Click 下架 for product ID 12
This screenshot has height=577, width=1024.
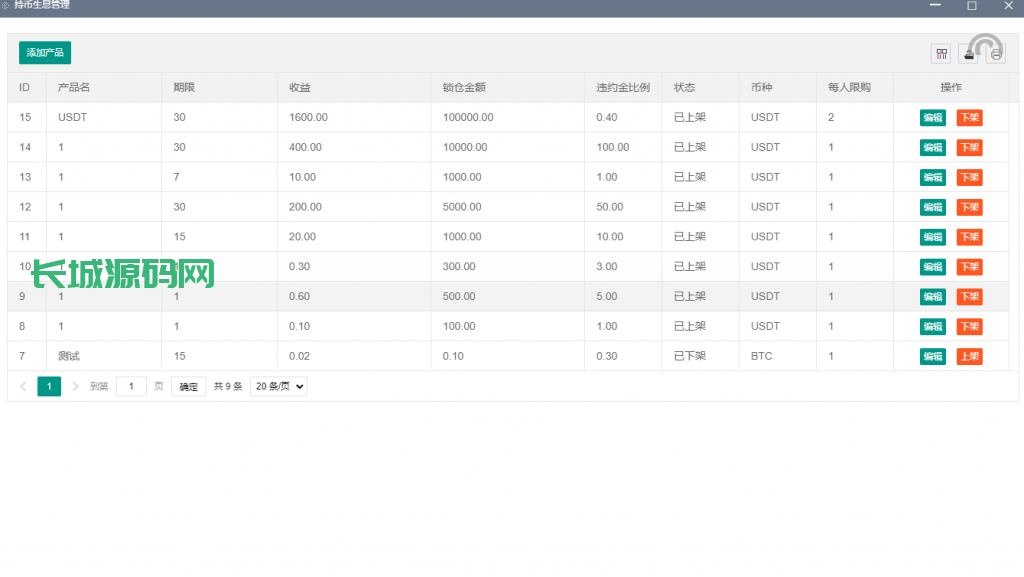point(969,207)
